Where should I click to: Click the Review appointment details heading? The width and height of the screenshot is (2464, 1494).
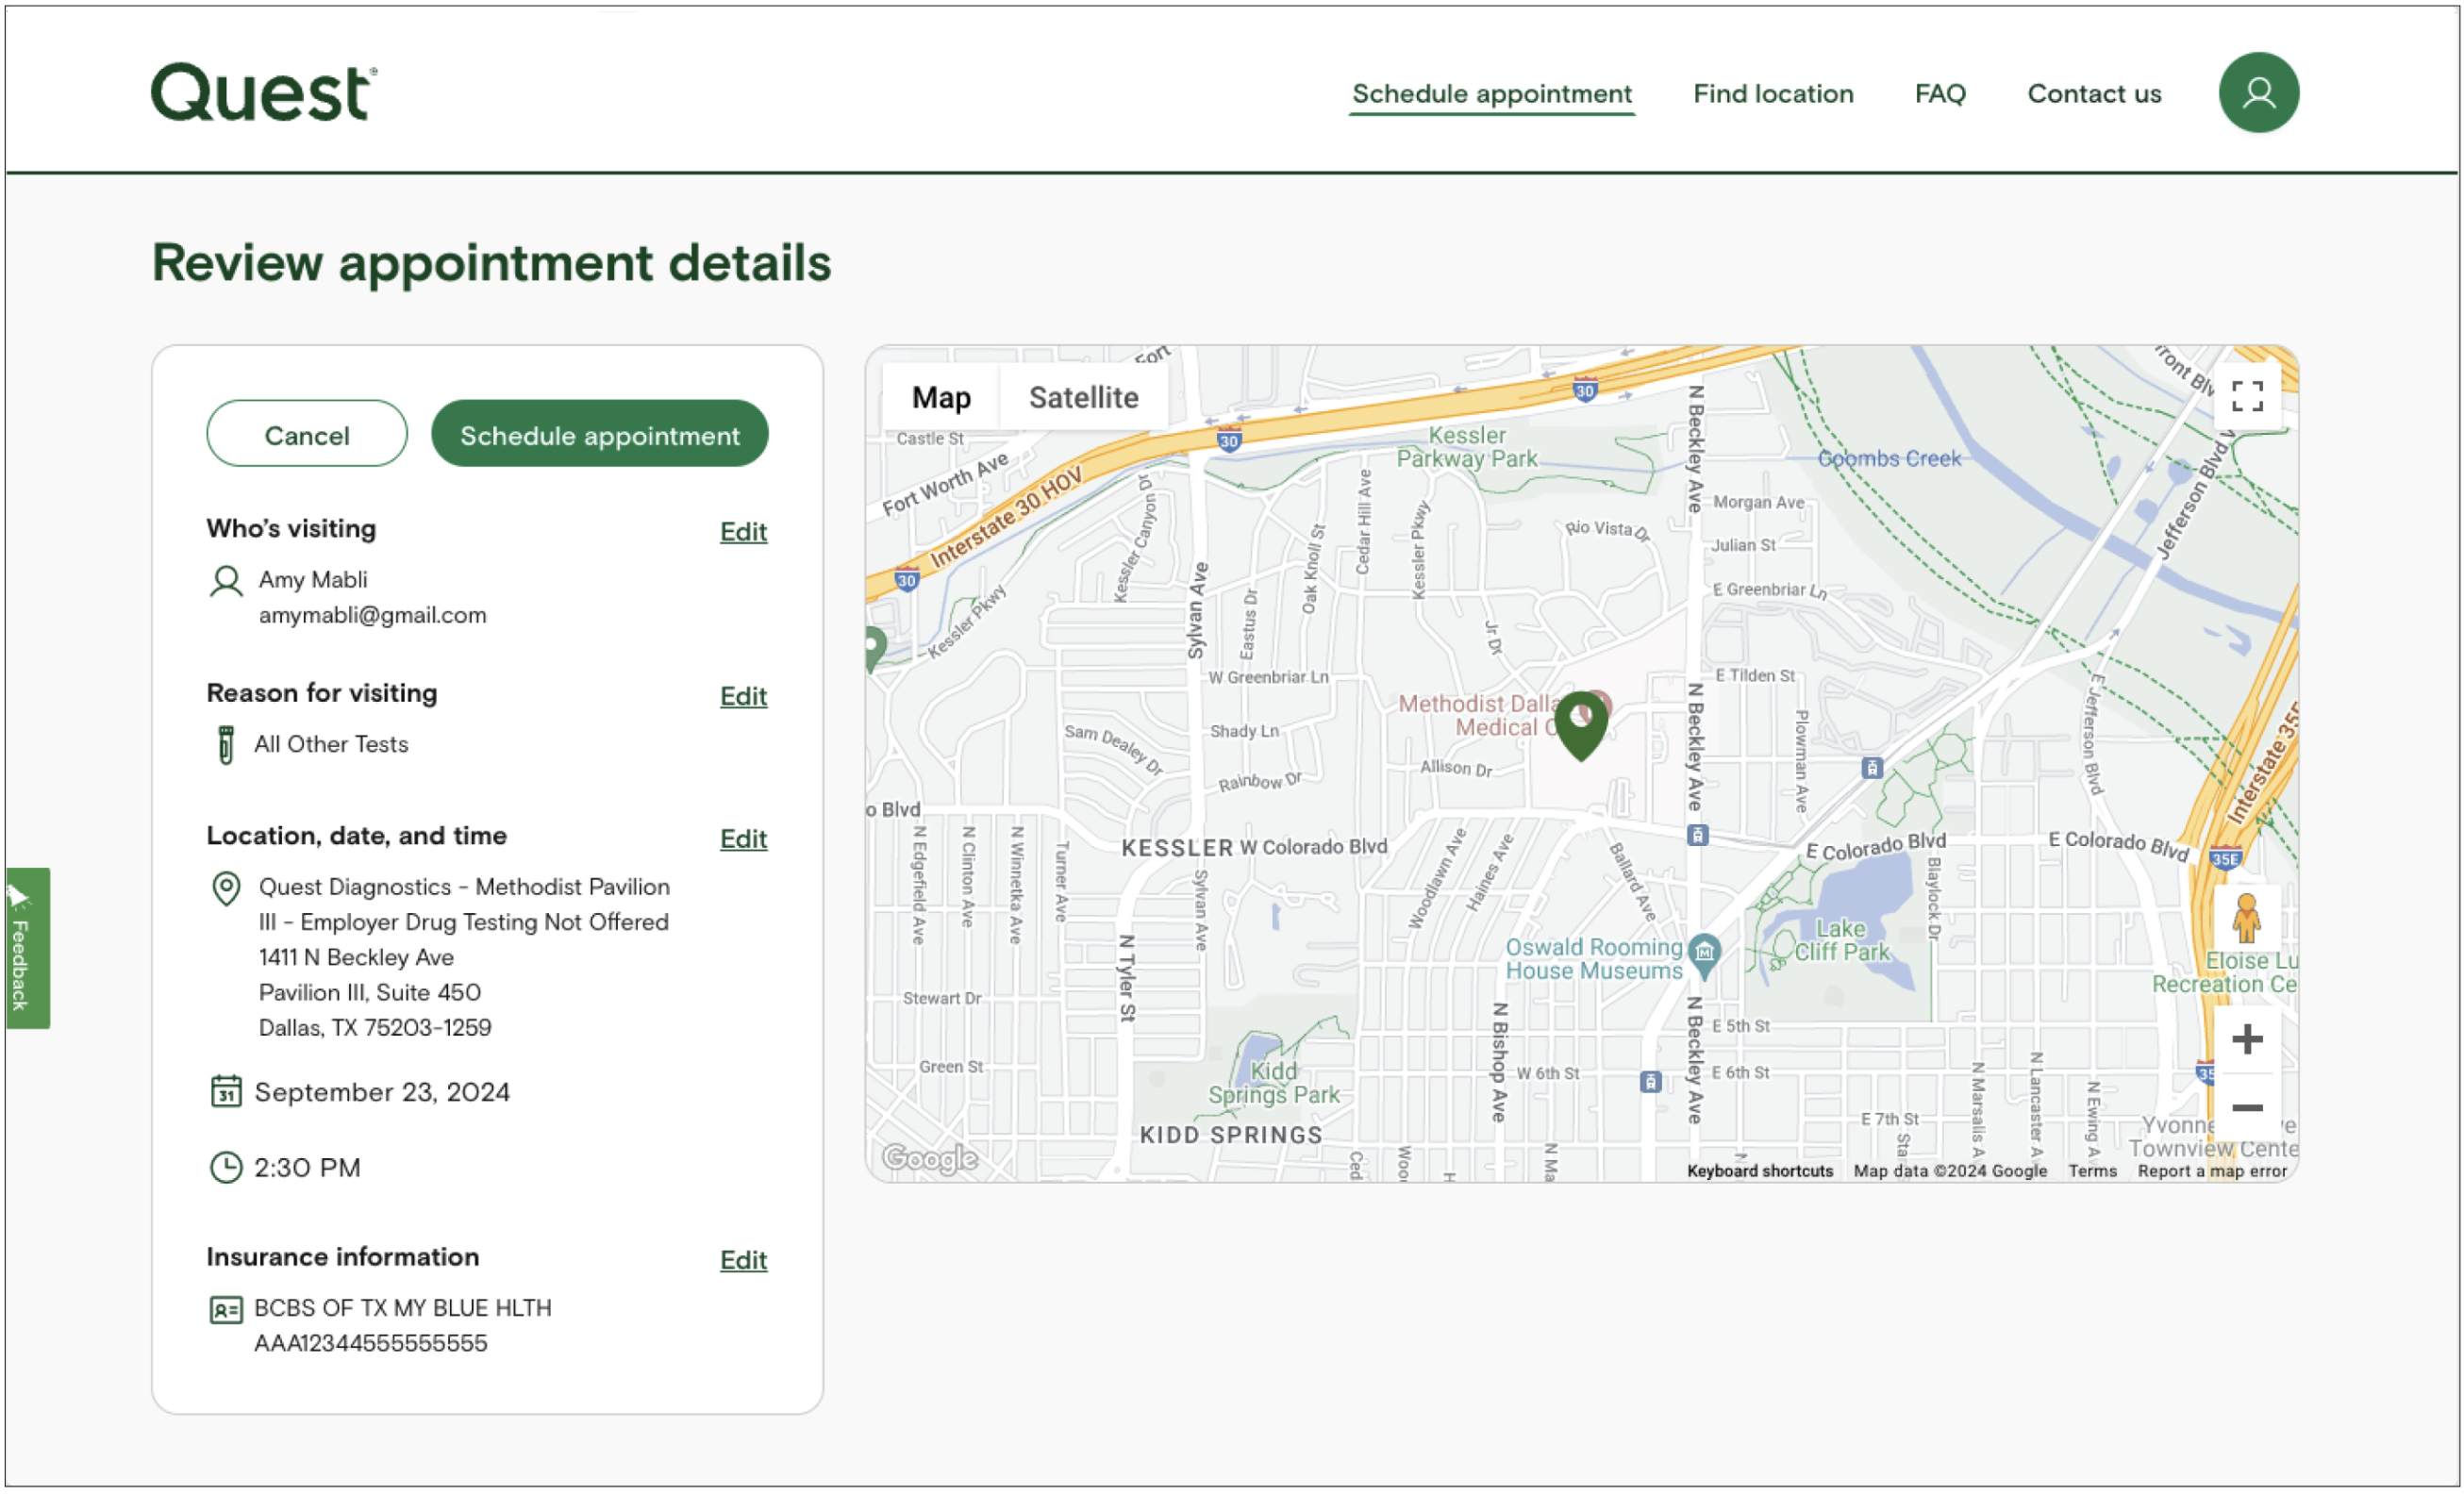click(x=491, y=263)
